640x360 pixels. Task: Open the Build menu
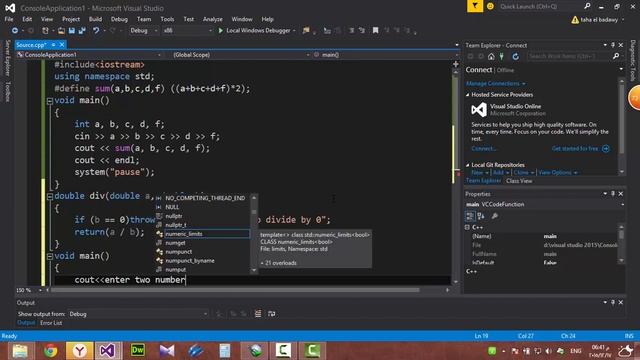95,19
